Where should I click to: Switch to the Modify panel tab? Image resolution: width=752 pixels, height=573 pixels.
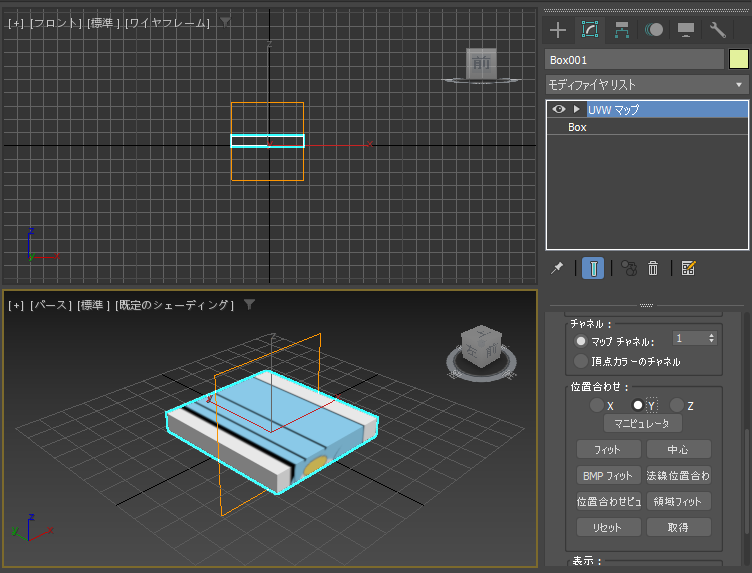590,30
